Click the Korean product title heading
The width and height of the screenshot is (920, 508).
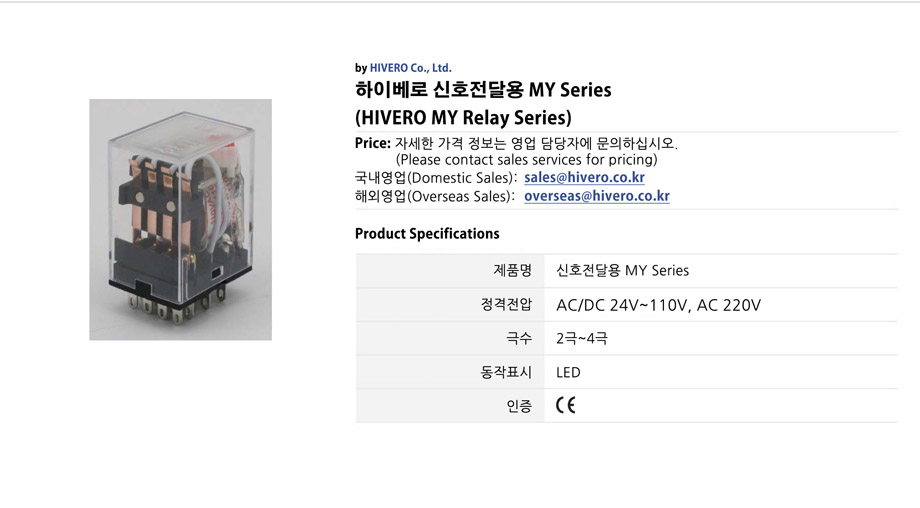click(483, 90)
